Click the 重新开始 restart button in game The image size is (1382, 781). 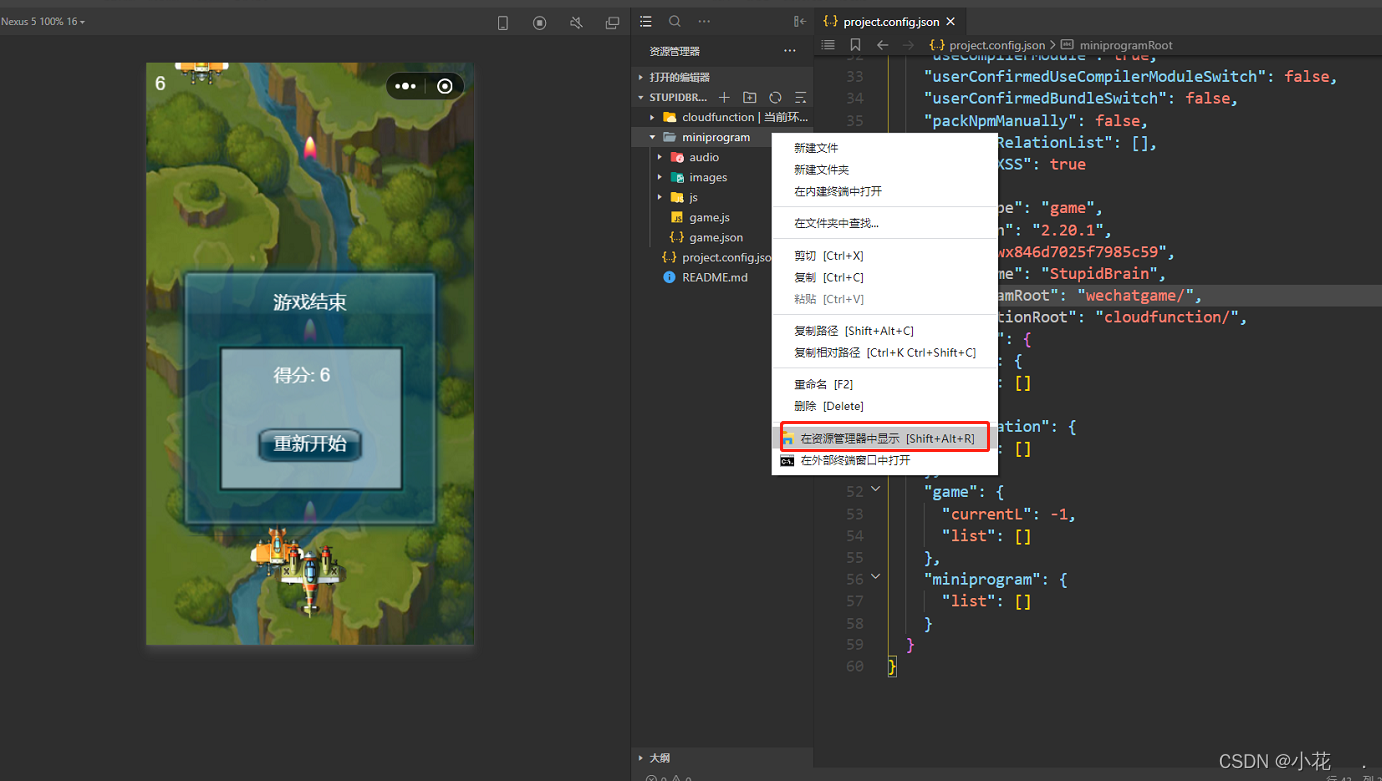(310, 444)
